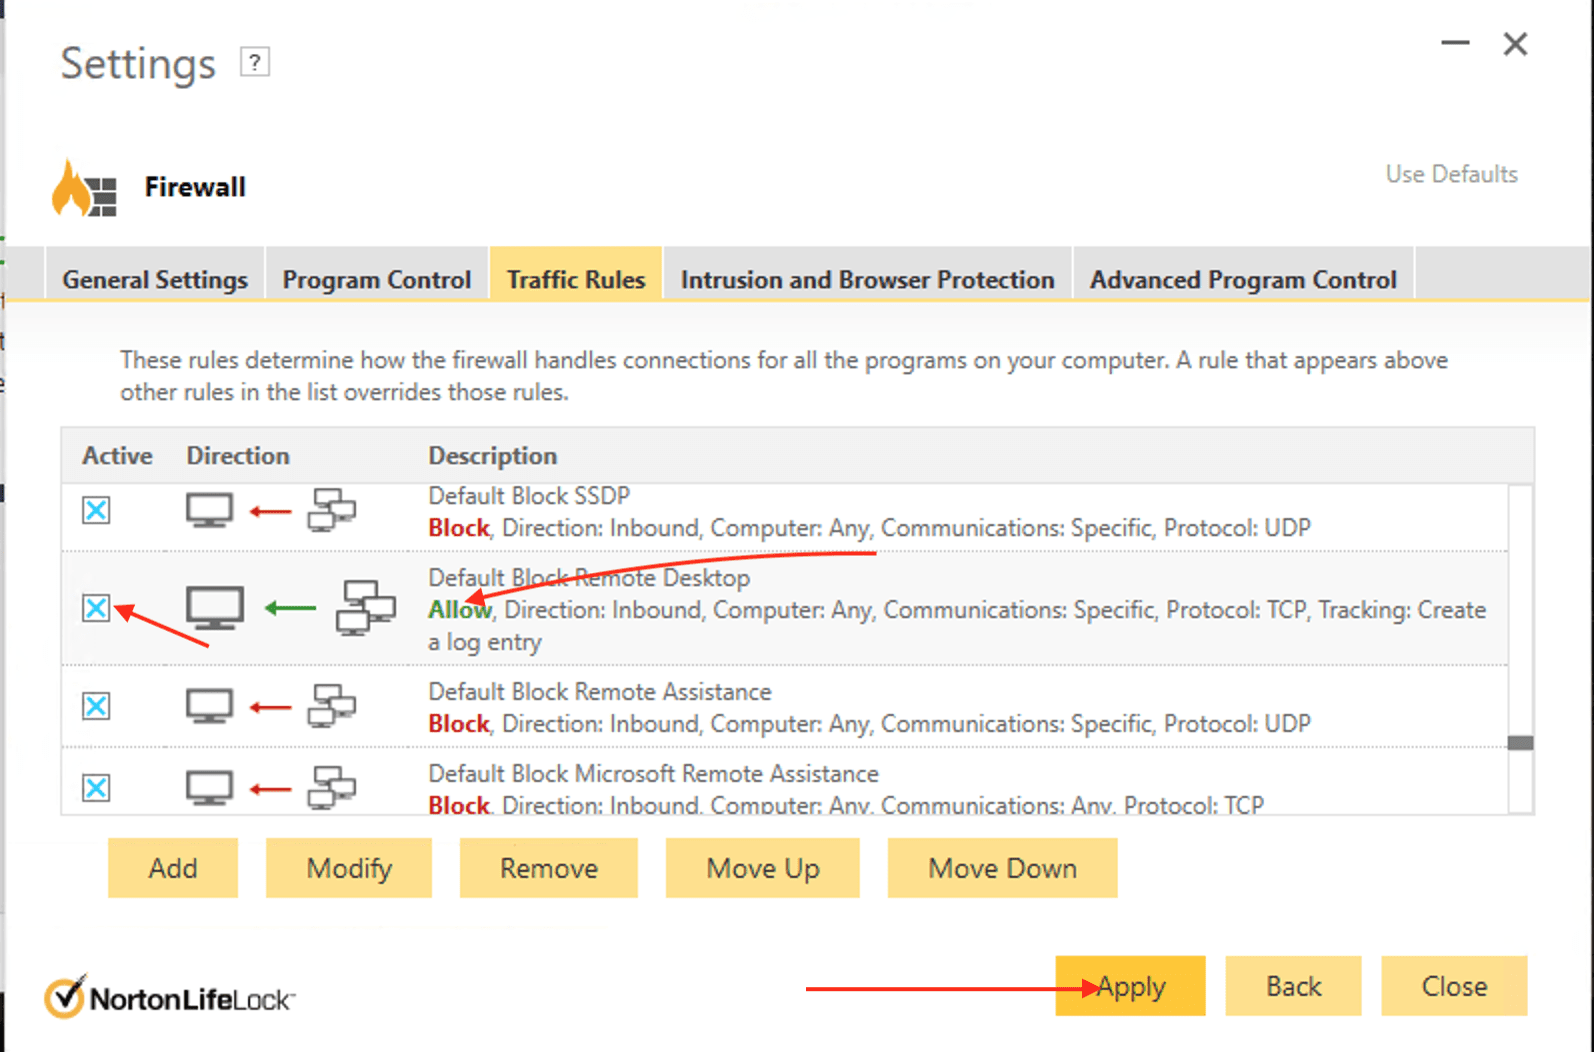This screenshot has width=1594, height=1052.
Task: Click the network computers icon in Remote Desktop row
Action: click(365, 608)
